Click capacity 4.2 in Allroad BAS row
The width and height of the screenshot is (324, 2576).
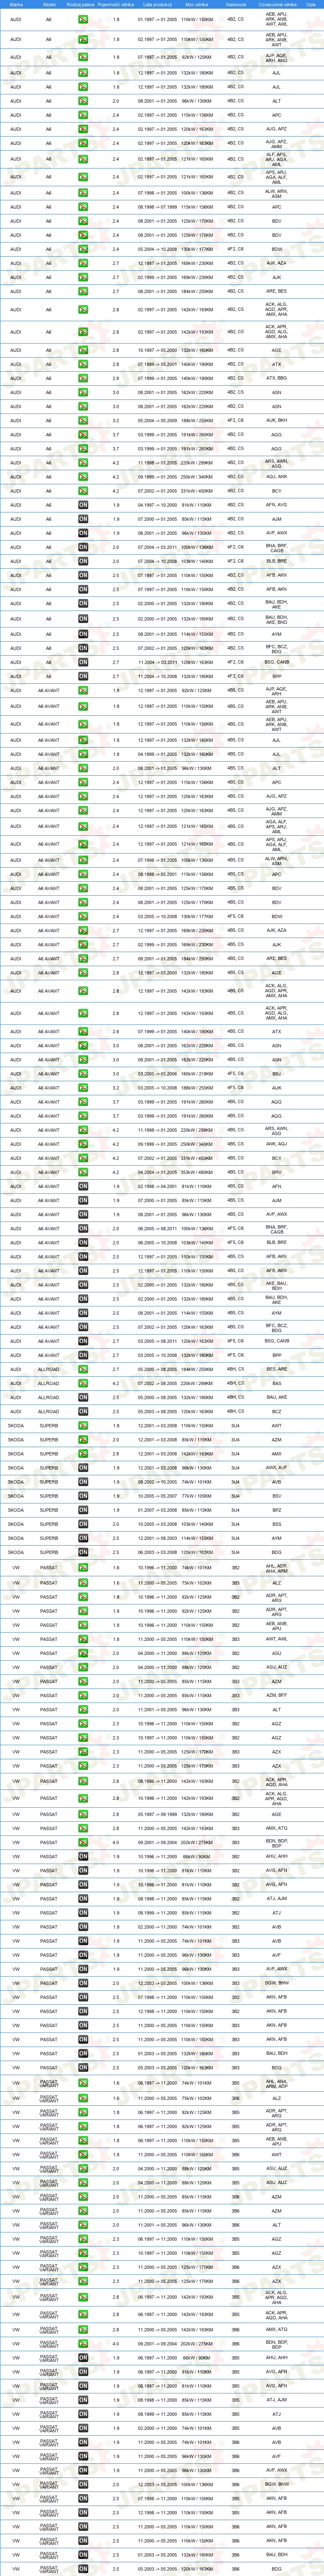coord(116,1383)
